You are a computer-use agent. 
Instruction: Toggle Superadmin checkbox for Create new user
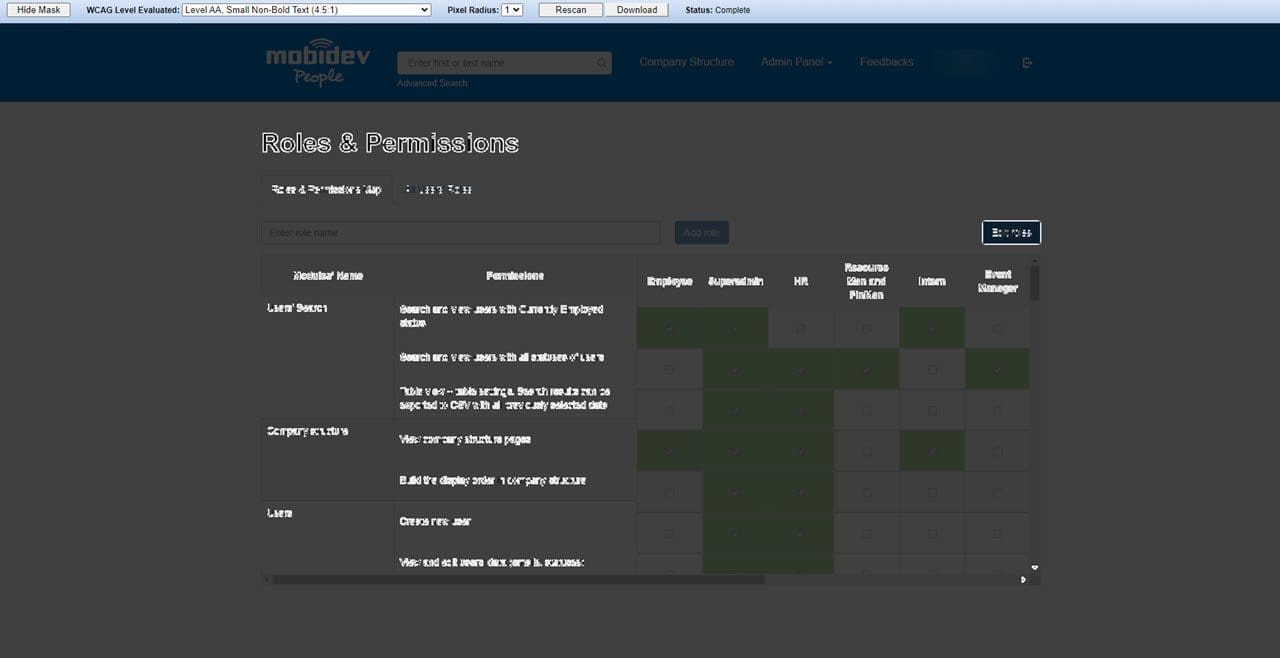click(735, 534)
